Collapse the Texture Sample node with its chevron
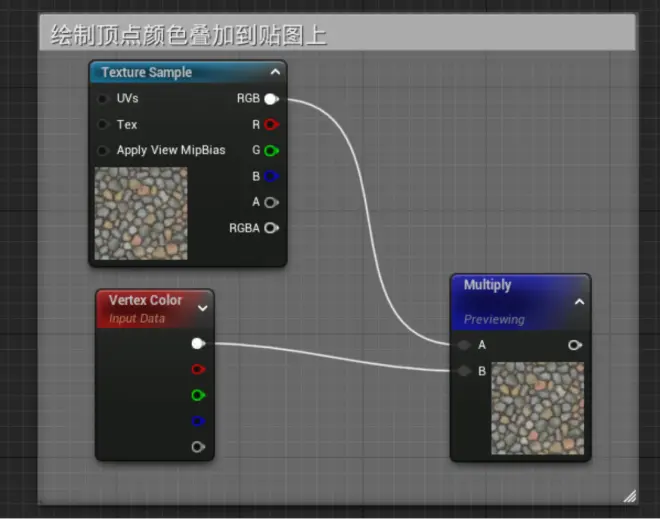The image size is (660, 519). 275,72
